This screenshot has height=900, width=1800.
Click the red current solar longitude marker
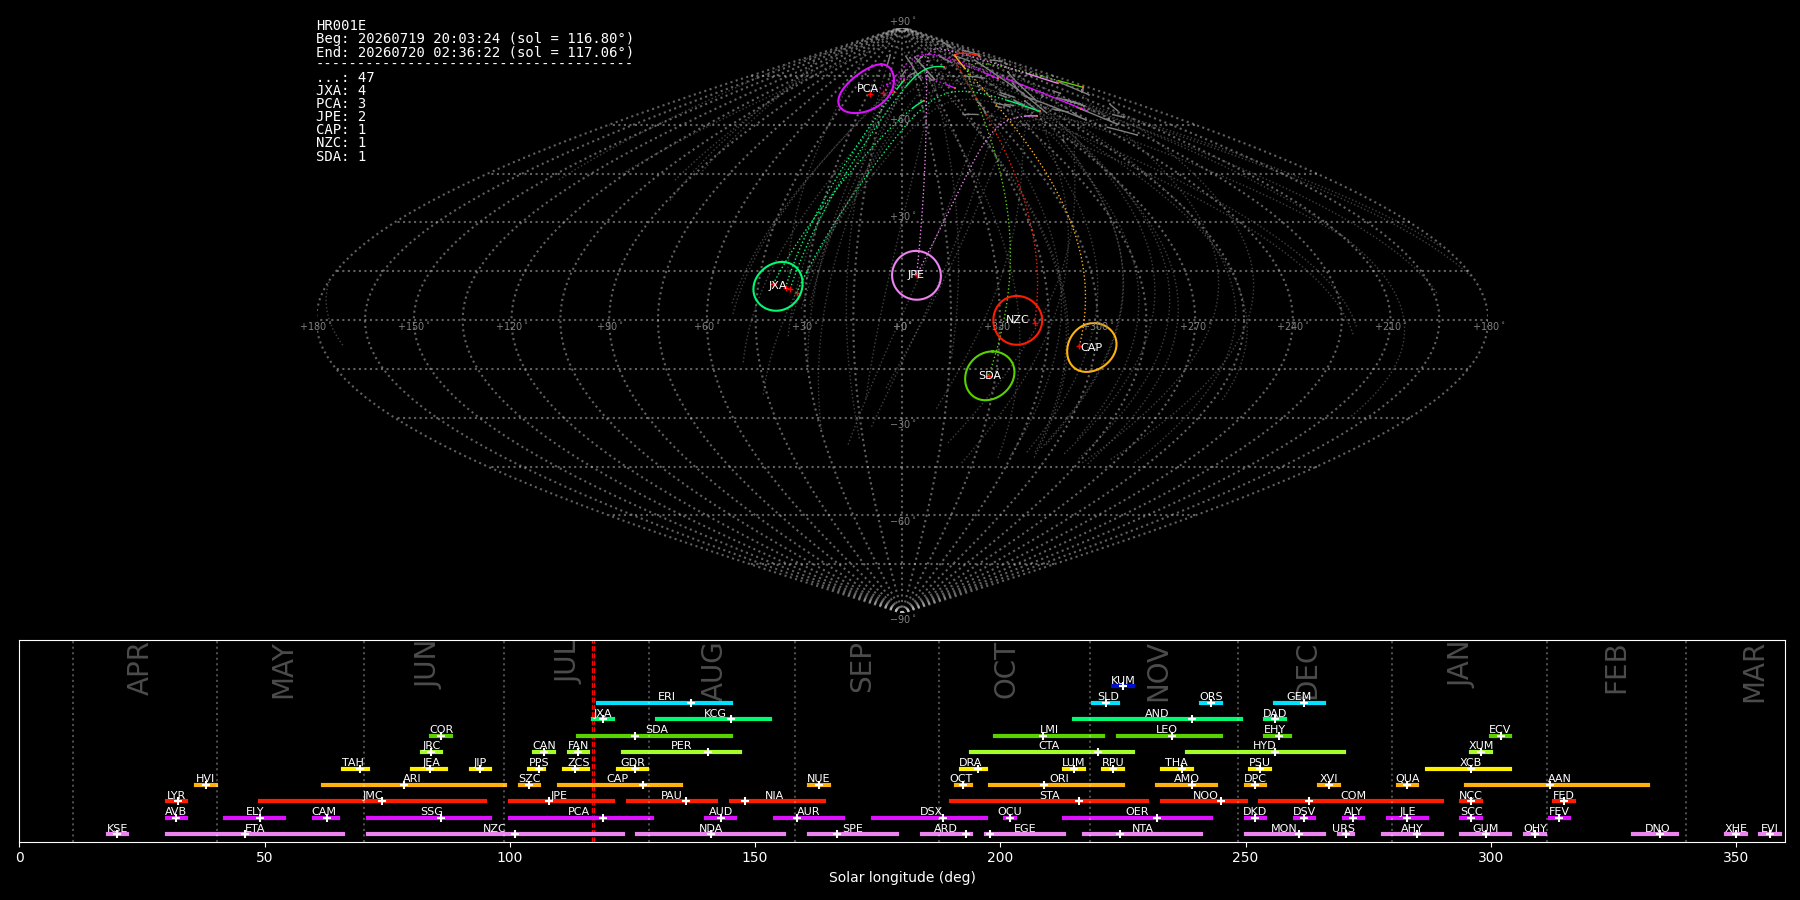[593, 741]
